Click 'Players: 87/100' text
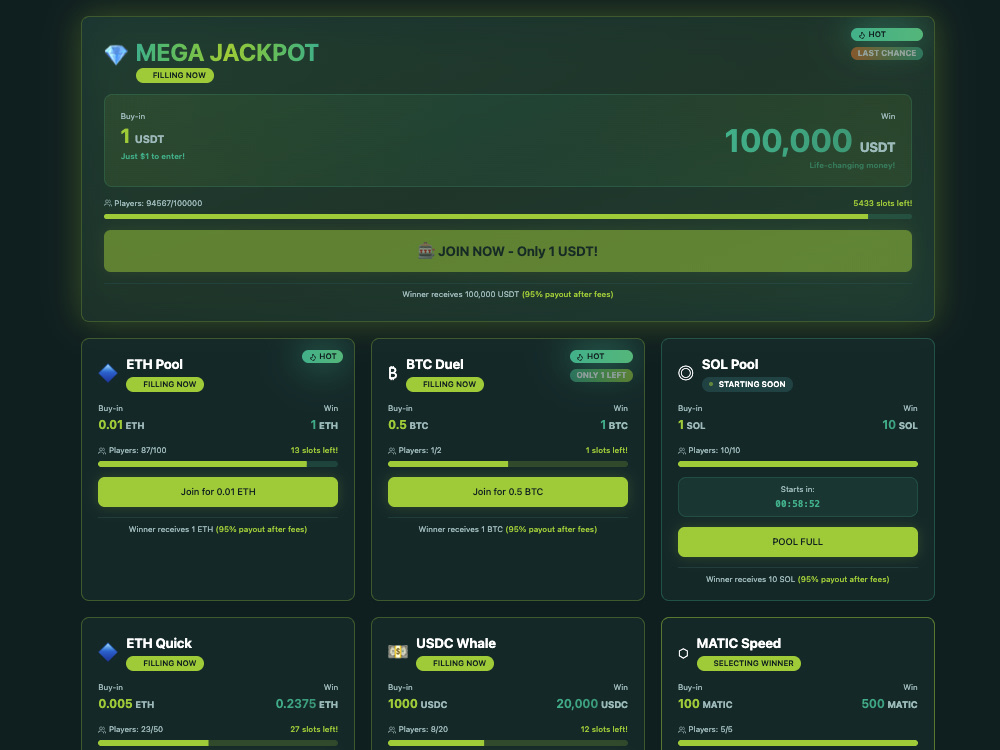Viewport: 1000px width, 750px height. (x=138, y=450)
